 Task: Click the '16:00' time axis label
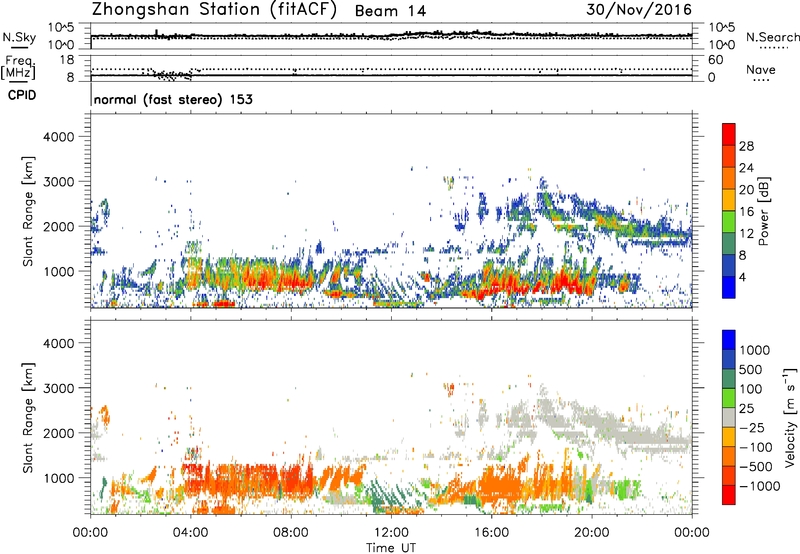491,533
